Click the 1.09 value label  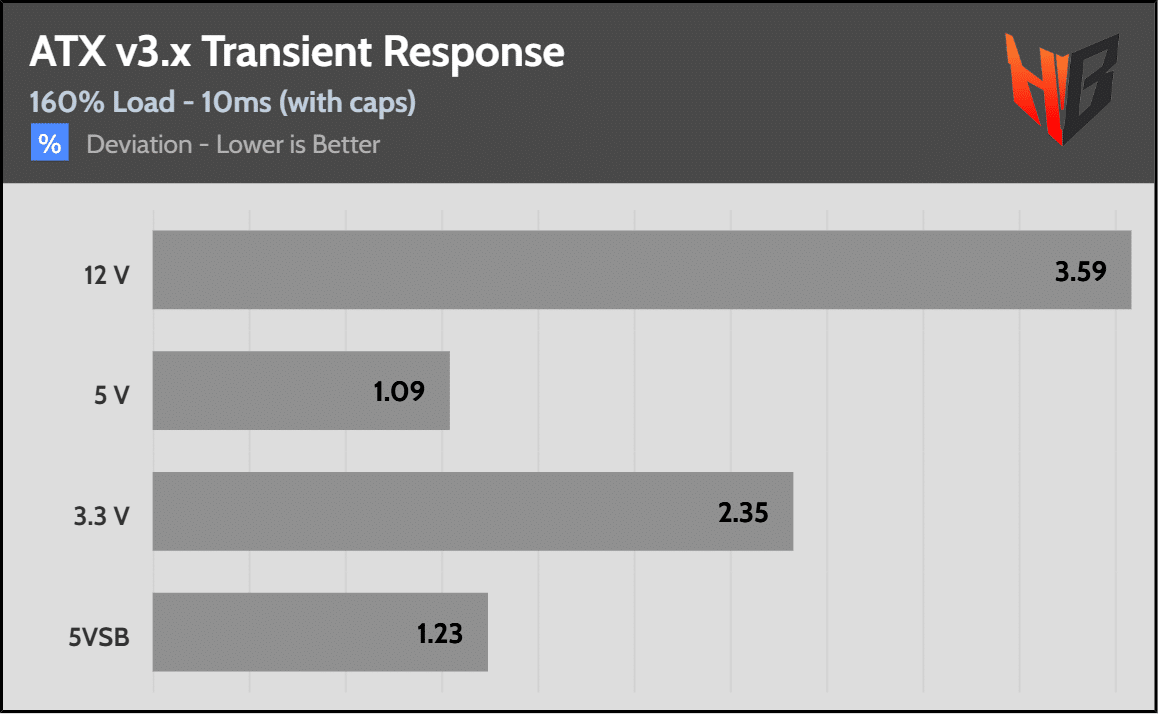pyautogui.click(x=399, y=391)
